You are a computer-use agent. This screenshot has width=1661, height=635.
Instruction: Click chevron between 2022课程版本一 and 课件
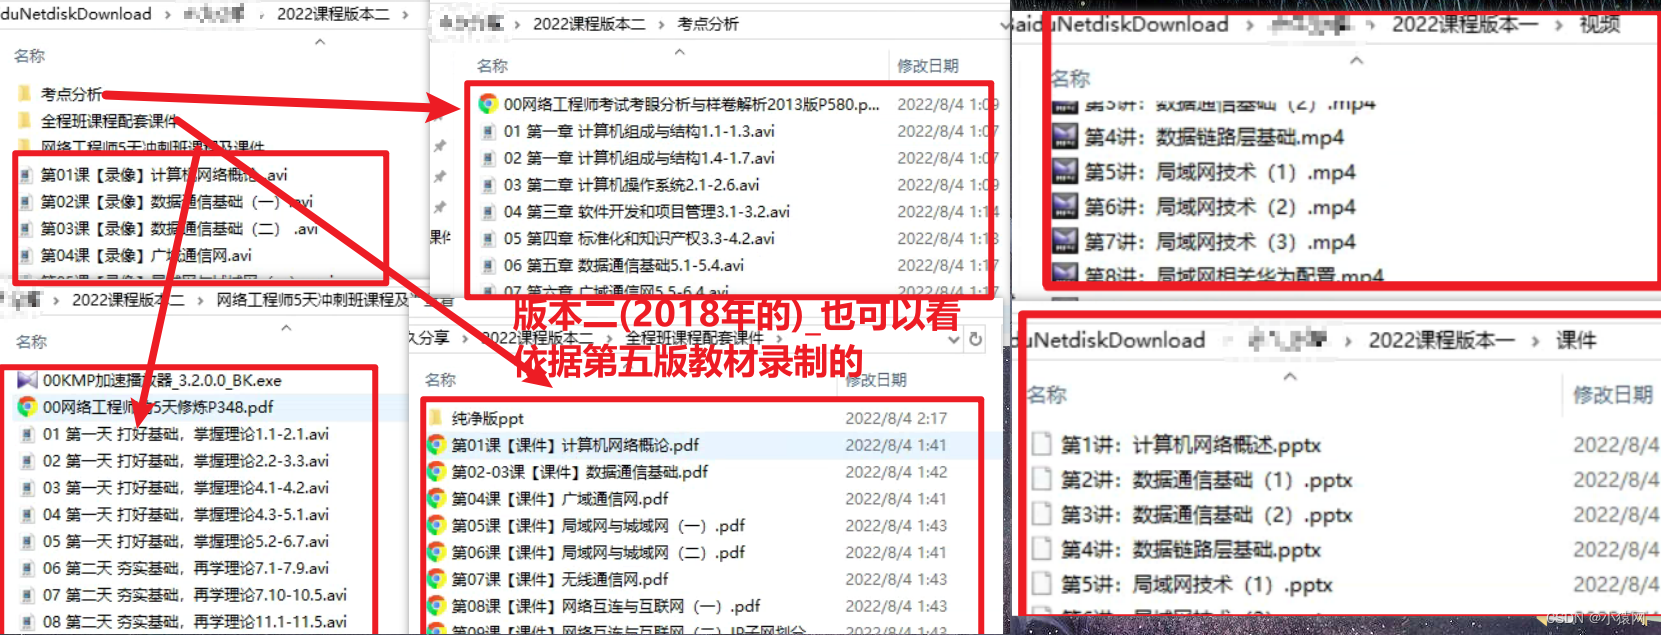click(x=1535, y=341)
